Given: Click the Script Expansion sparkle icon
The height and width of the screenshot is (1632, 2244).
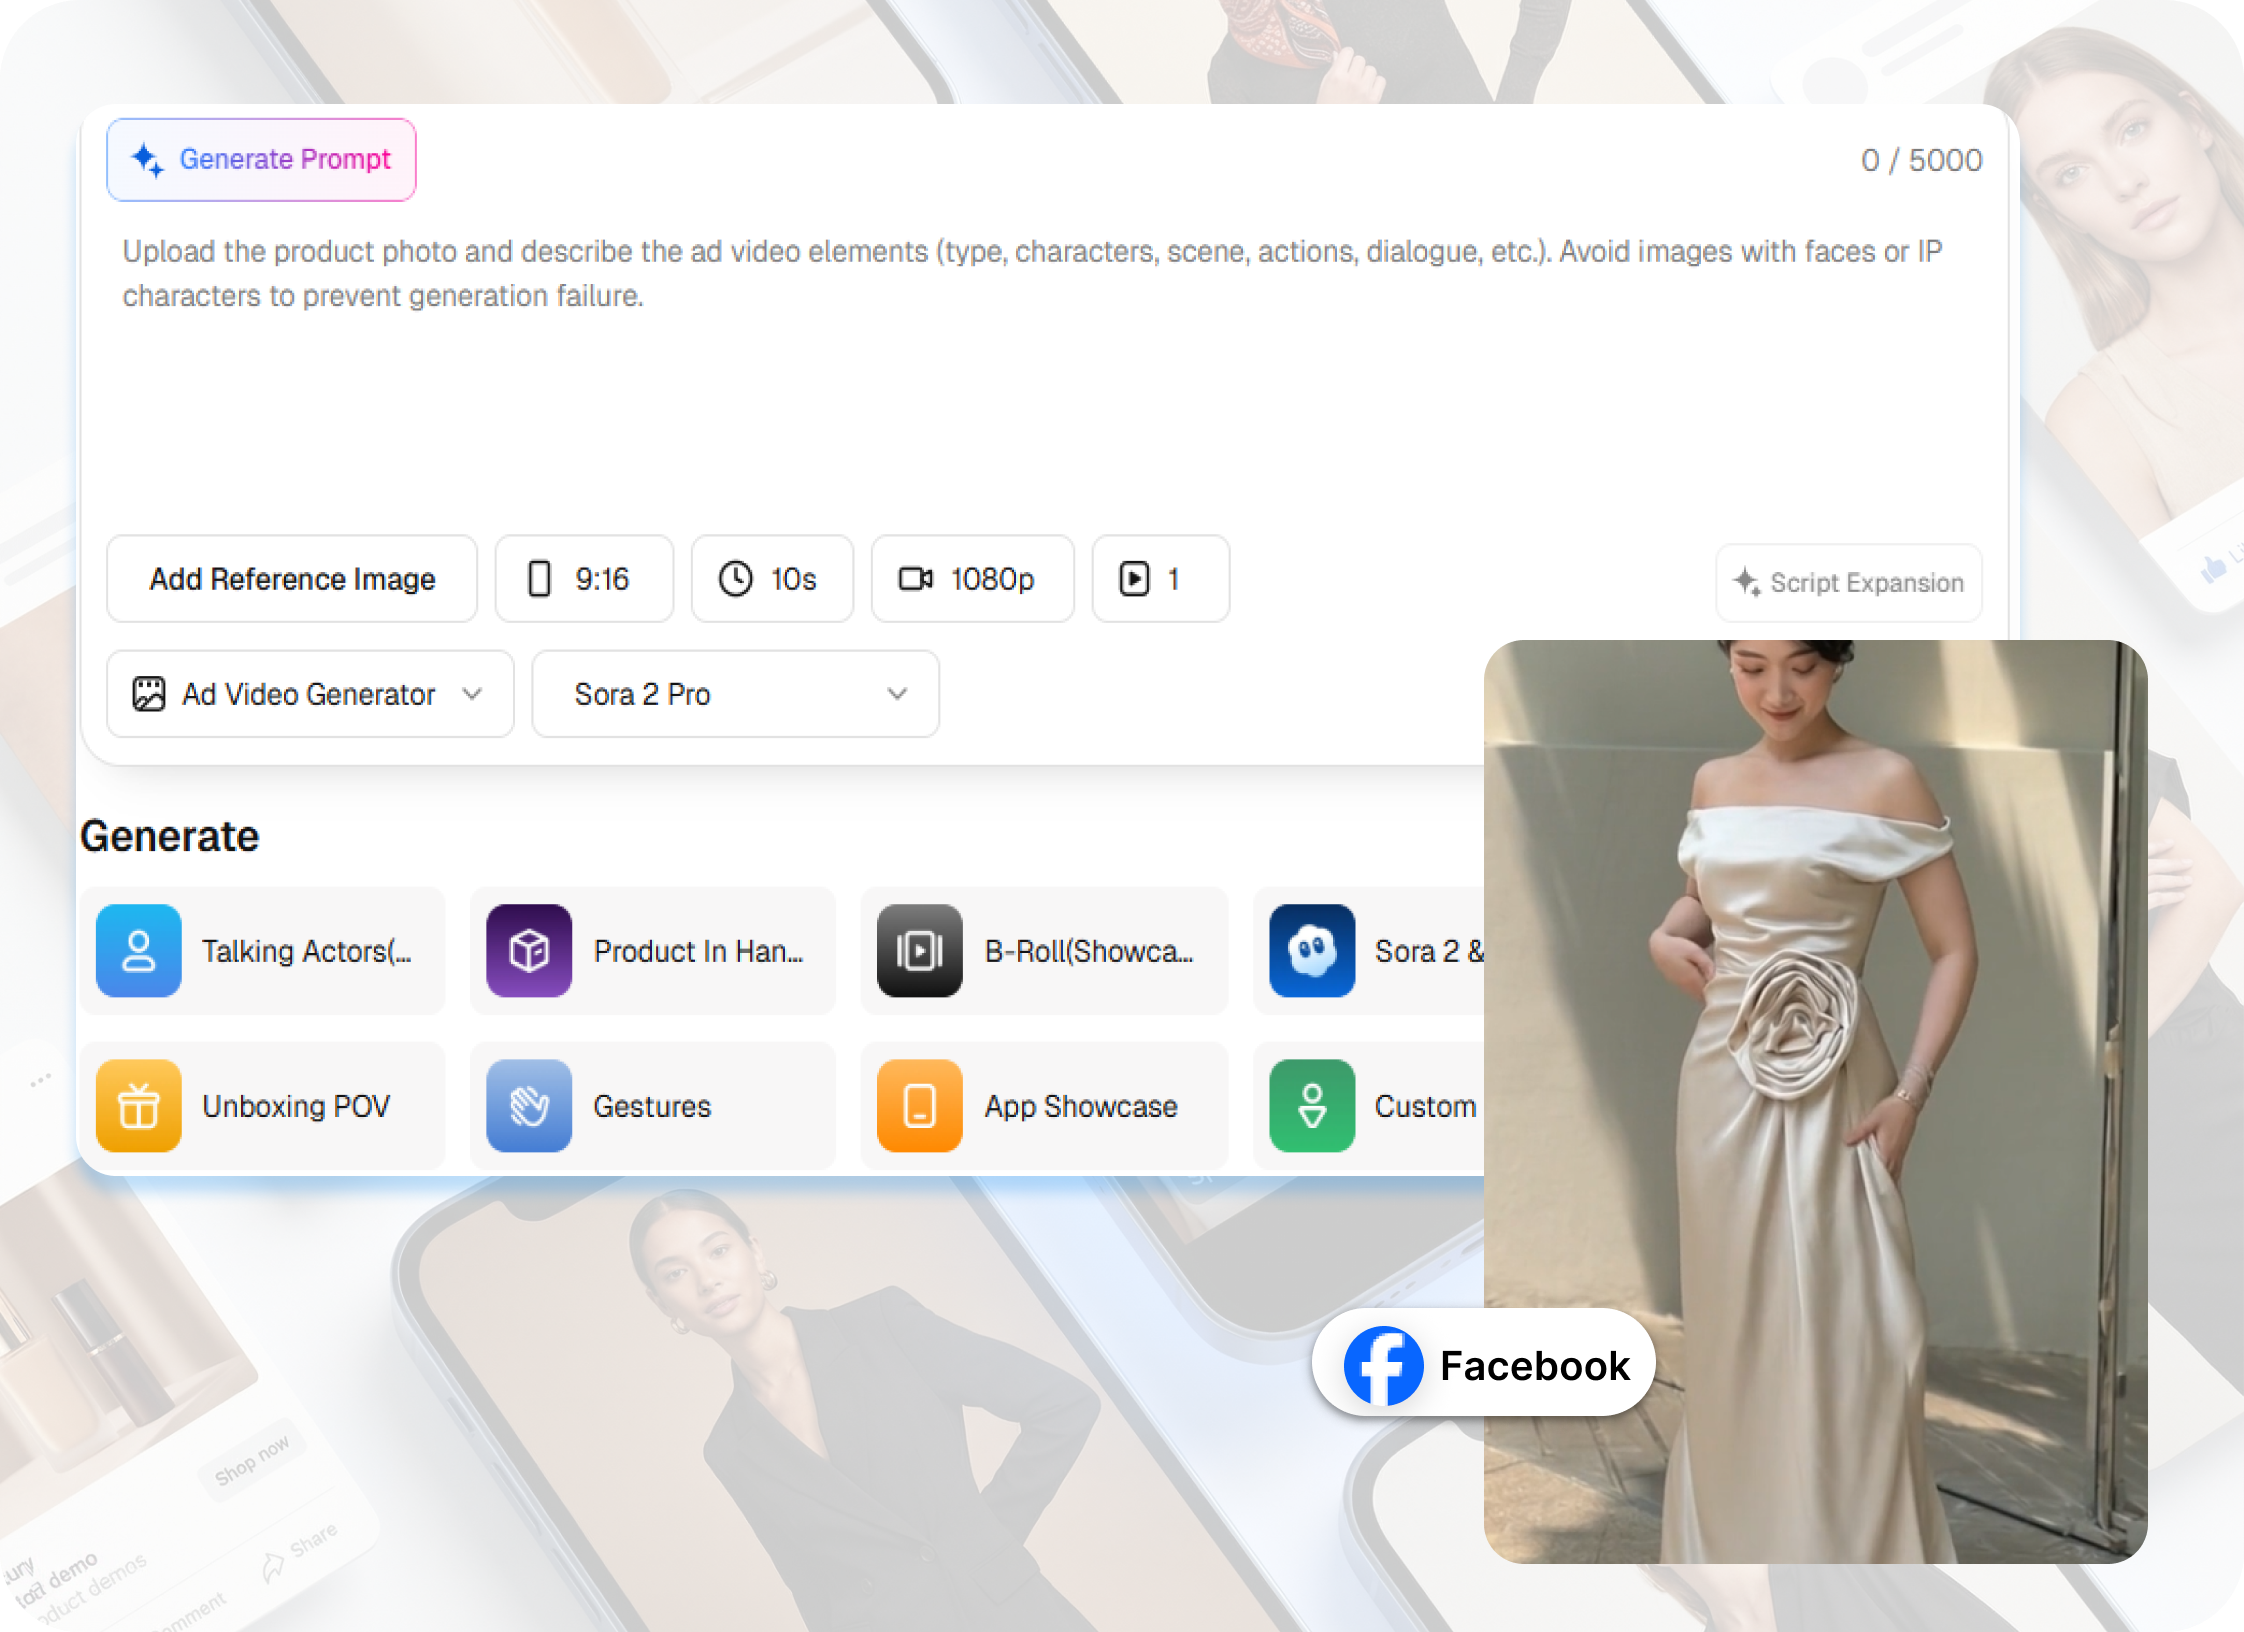Looking at the screenshot, I should coord(1747,582).
